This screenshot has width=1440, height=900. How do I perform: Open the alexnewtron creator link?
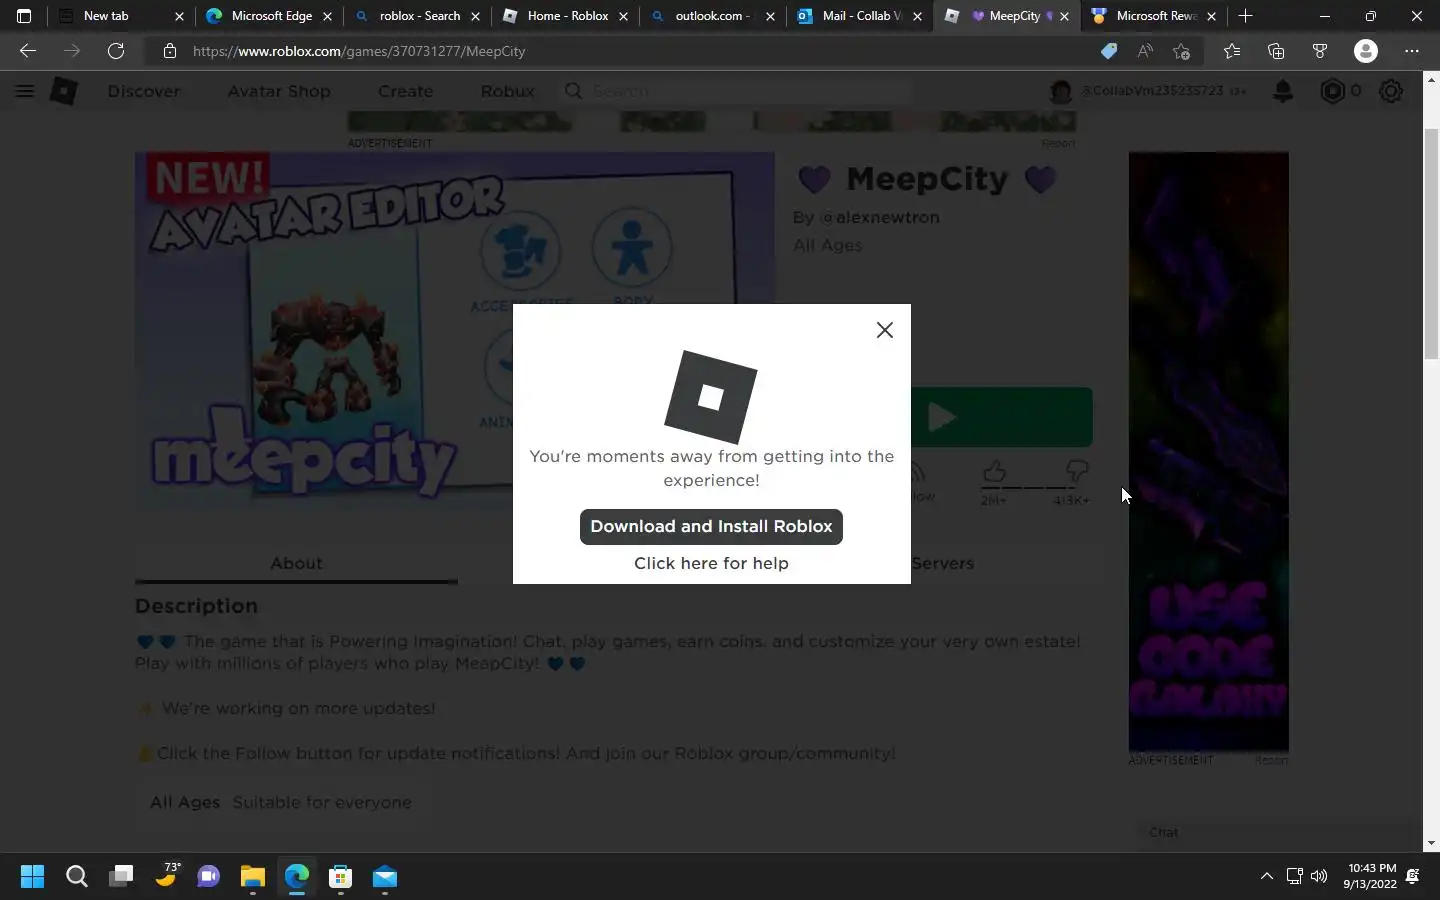(879, 217)
